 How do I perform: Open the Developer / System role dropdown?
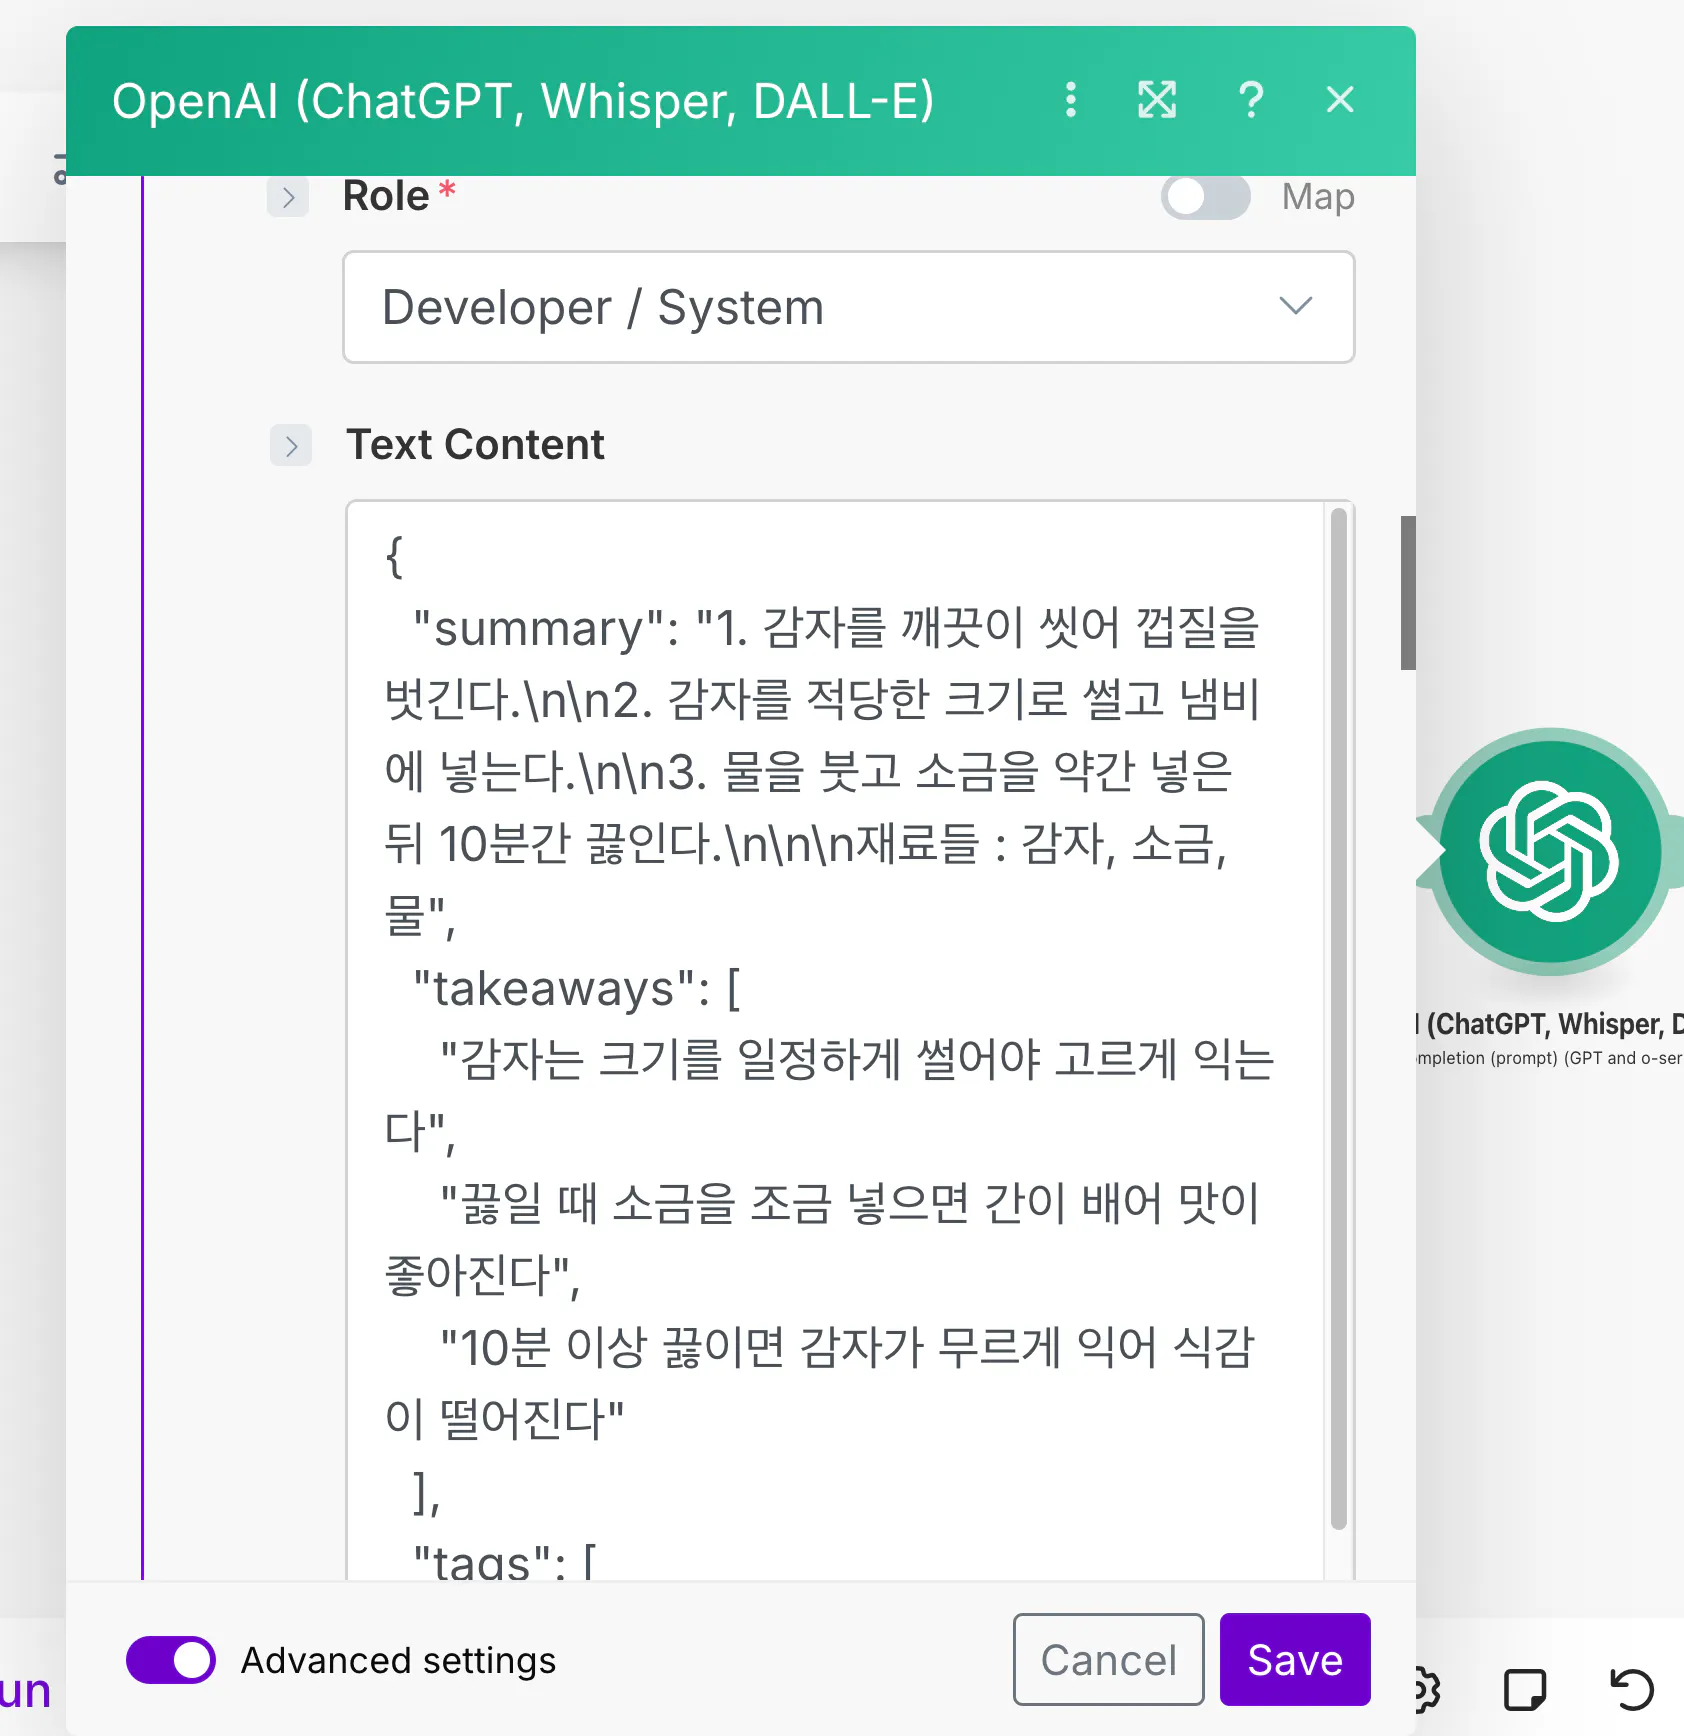click(x=848, y=308)
